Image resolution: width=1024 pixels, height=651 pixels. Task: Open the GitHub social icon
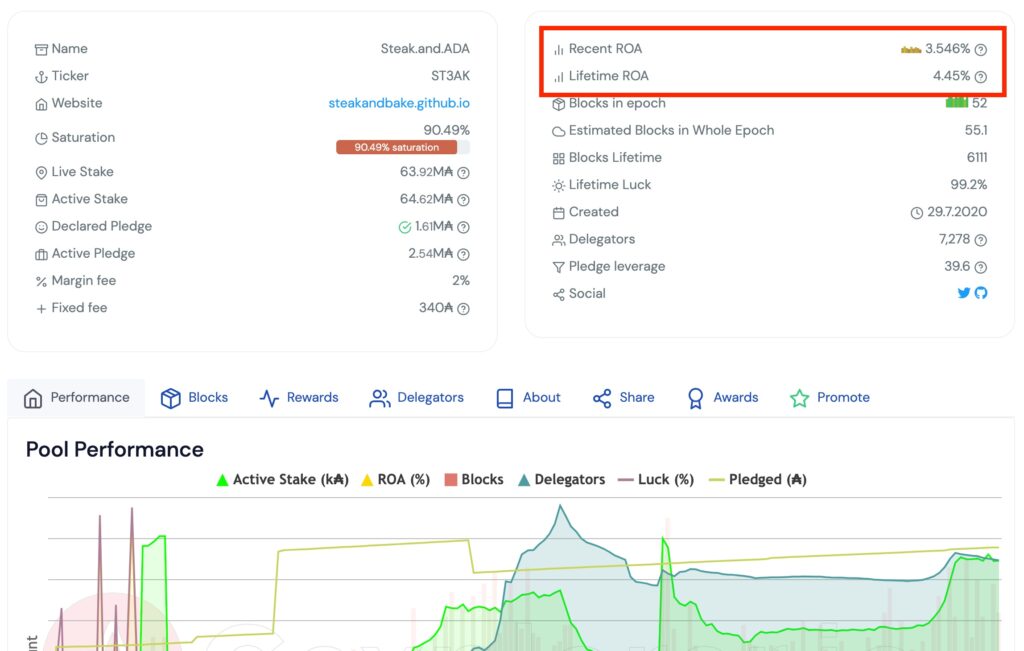[981, 294]
